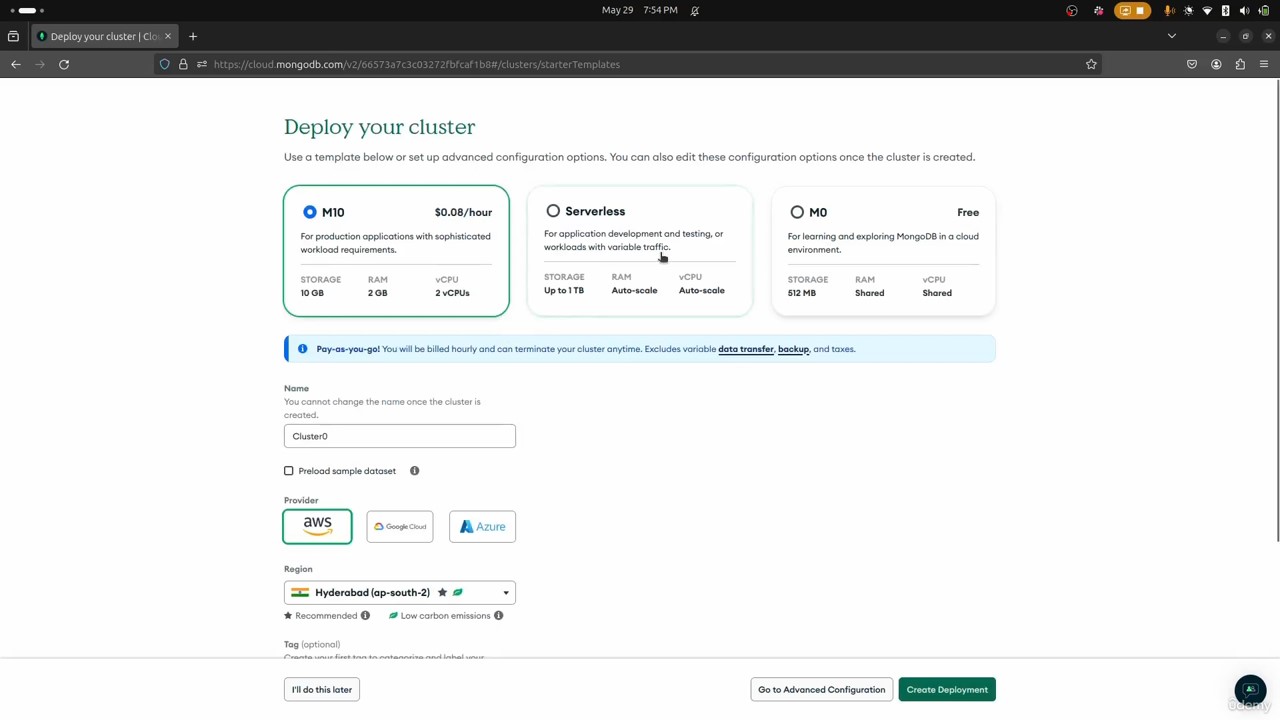Open the site permissions icon in address bar

(x=202, y=64)
